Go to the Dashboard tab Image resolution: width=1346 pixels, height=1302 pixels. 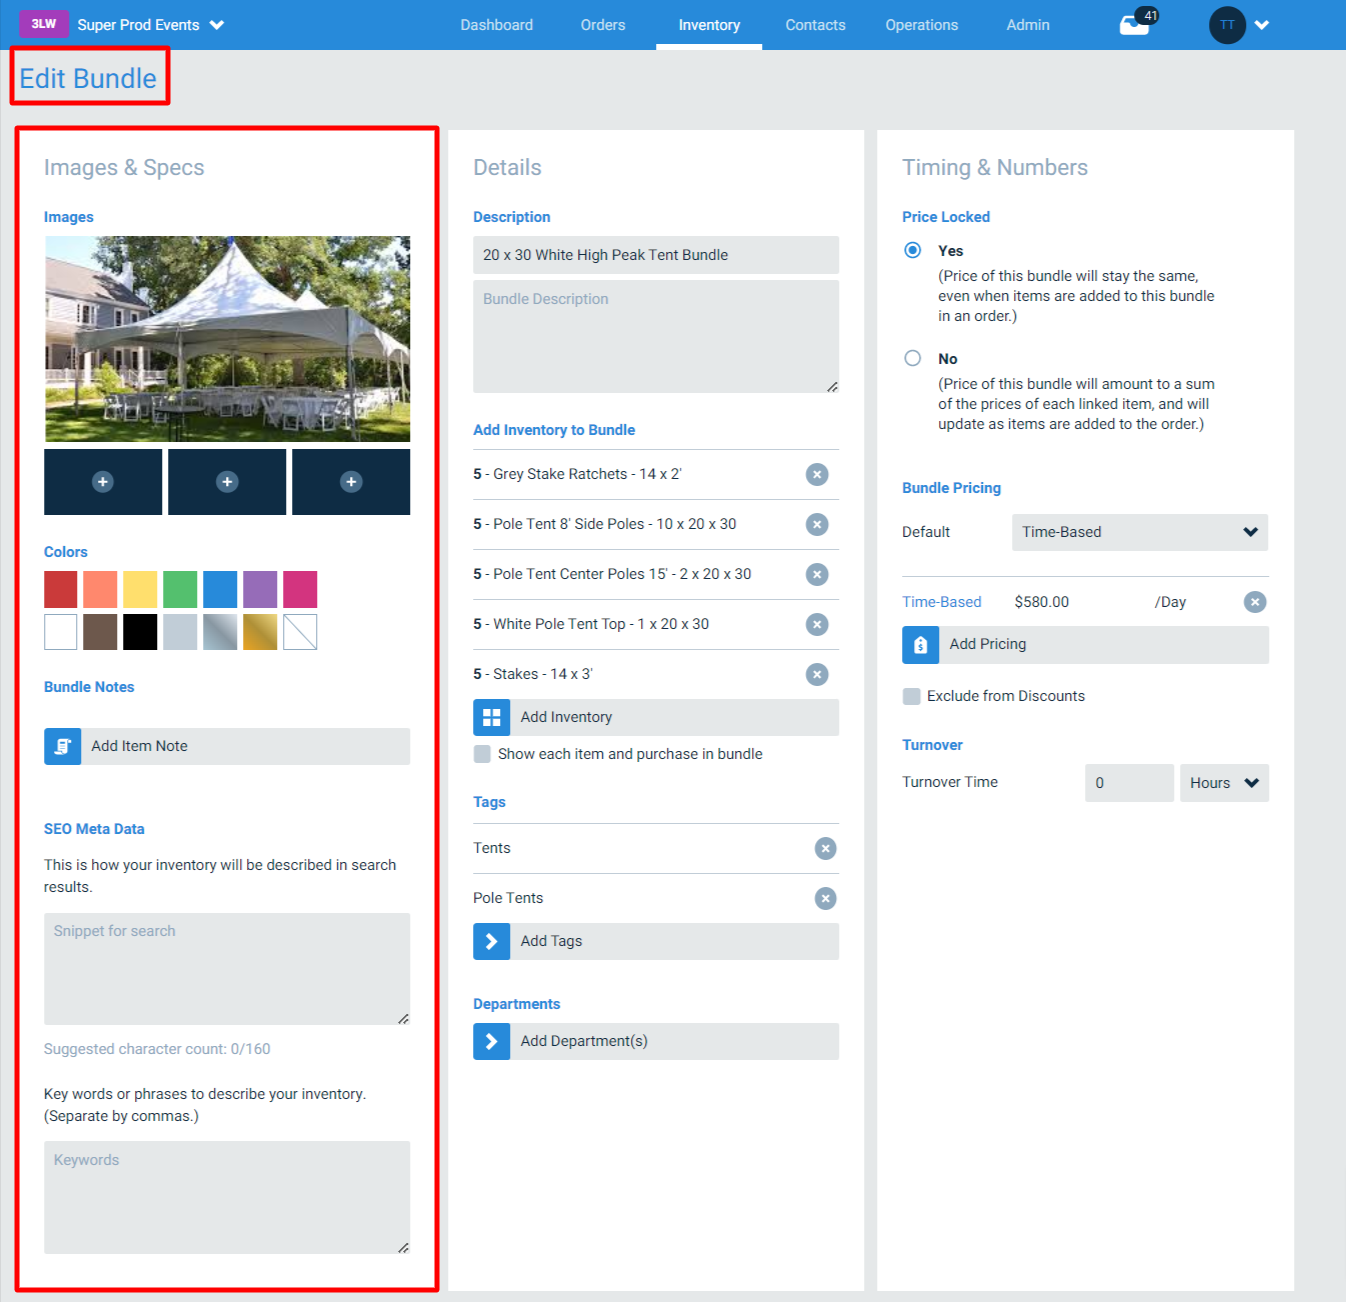tap(497, 25)
